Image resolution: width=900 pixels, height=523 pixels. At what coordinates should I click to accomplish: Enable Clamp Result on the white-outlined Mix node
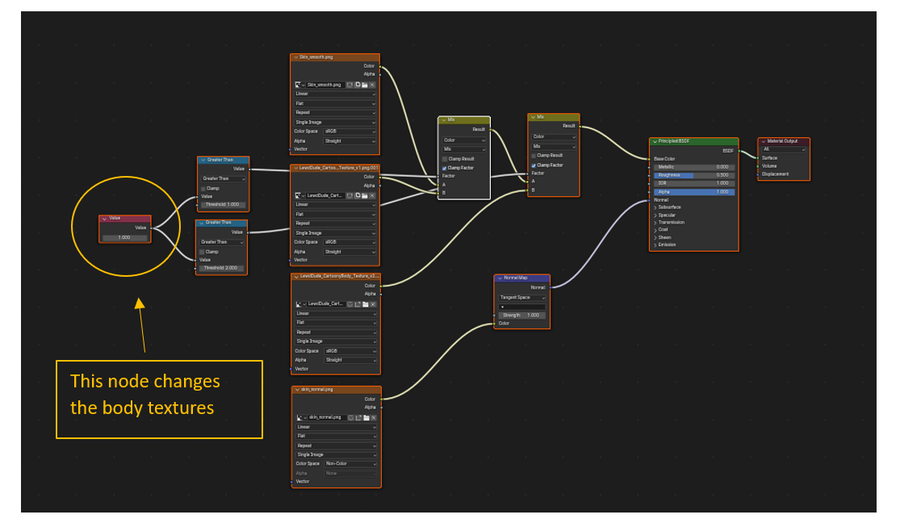[x=445, y=159]
